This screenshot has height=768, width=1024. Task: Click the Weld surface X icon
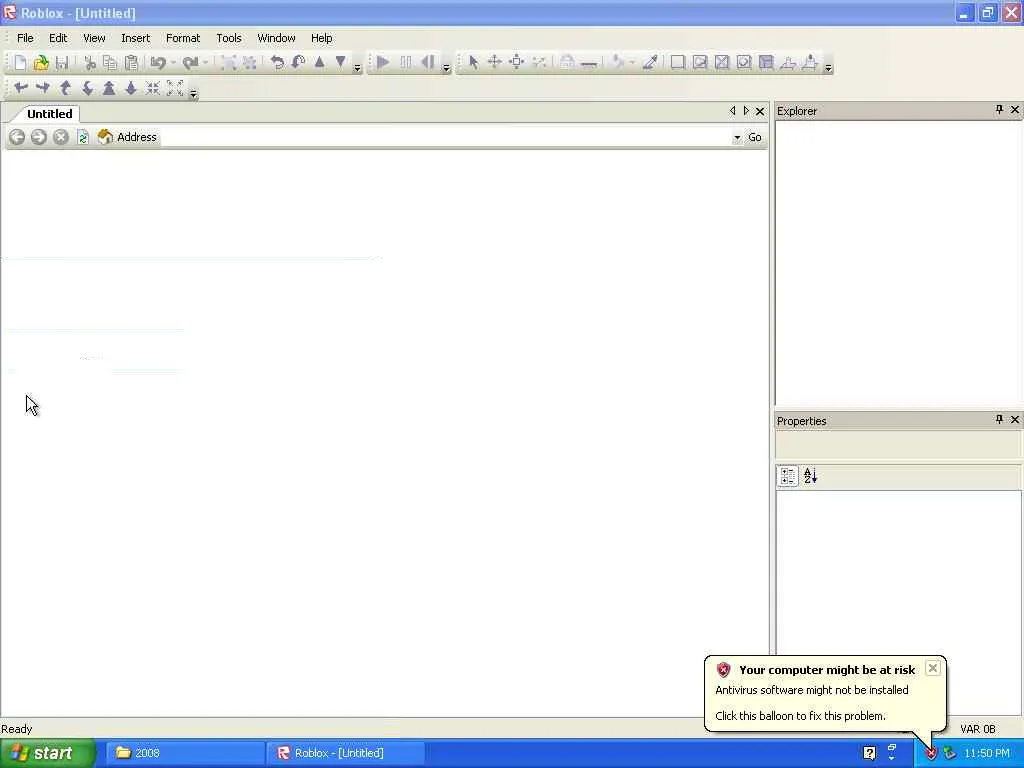(722, 63)
